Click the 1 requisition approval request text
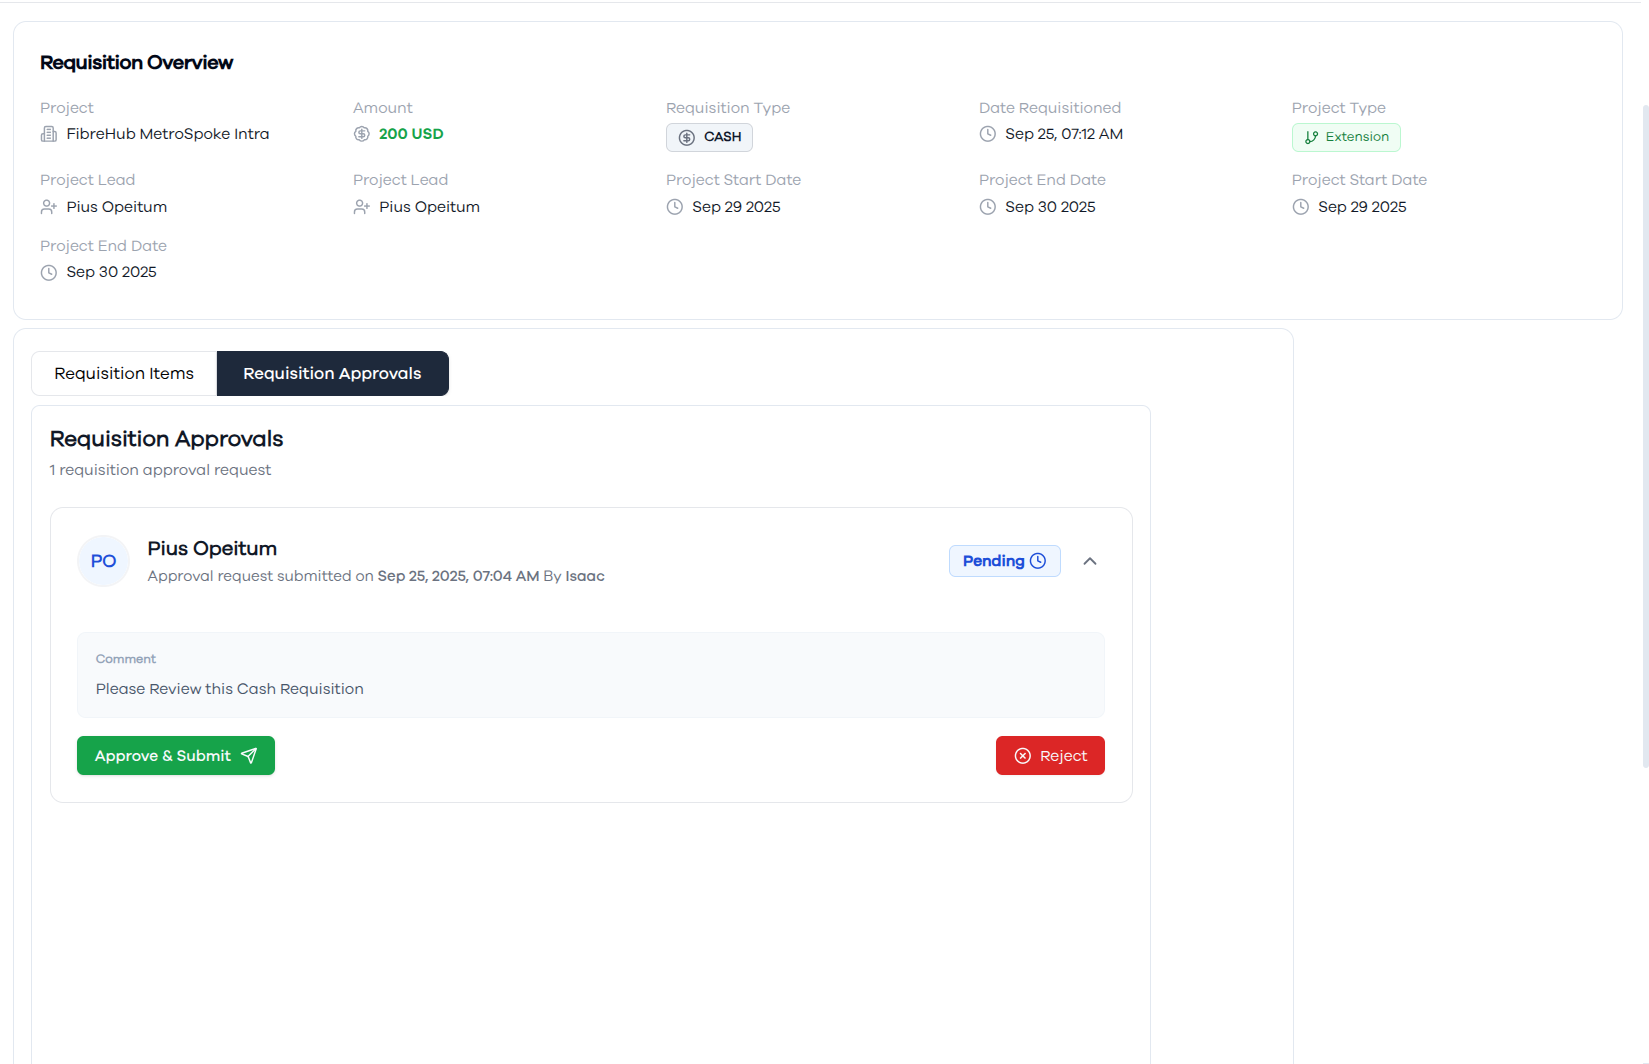 (x=160, y=470)
